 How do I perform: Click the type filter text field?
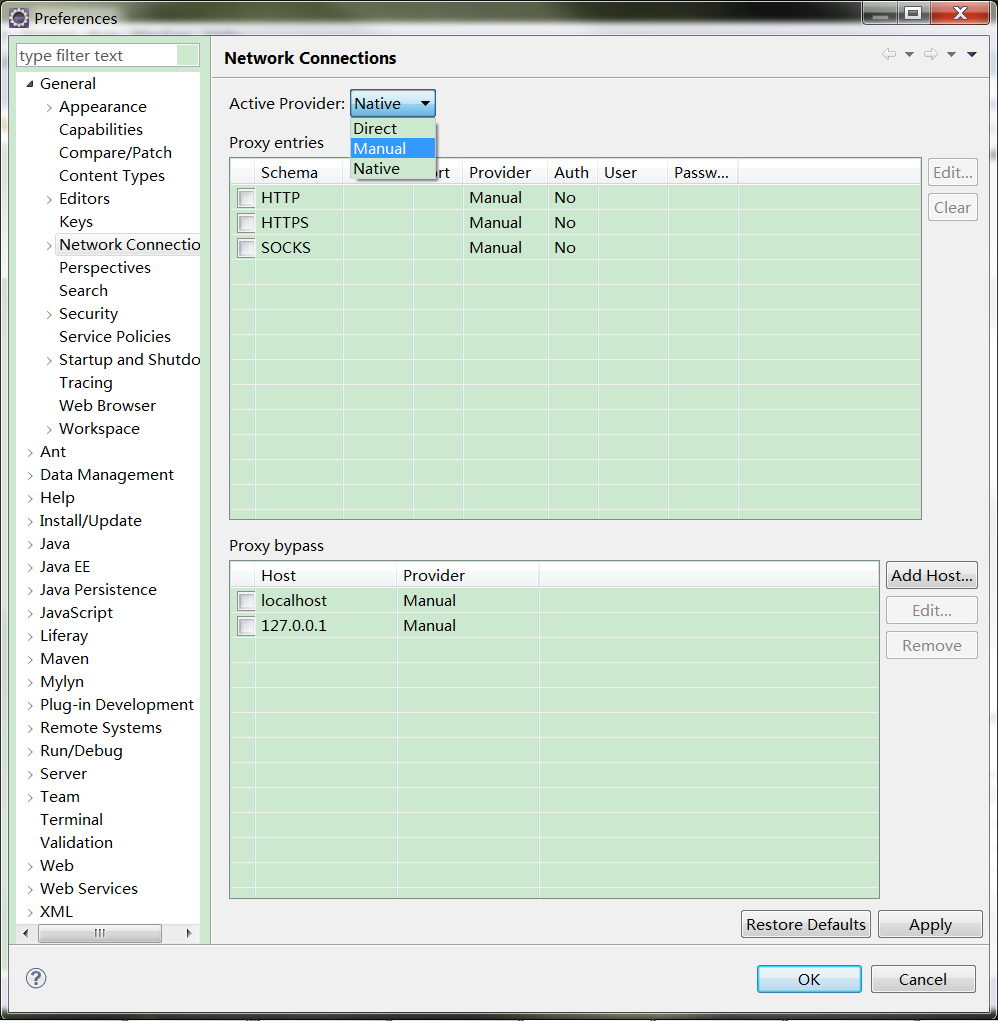(97, 56)
